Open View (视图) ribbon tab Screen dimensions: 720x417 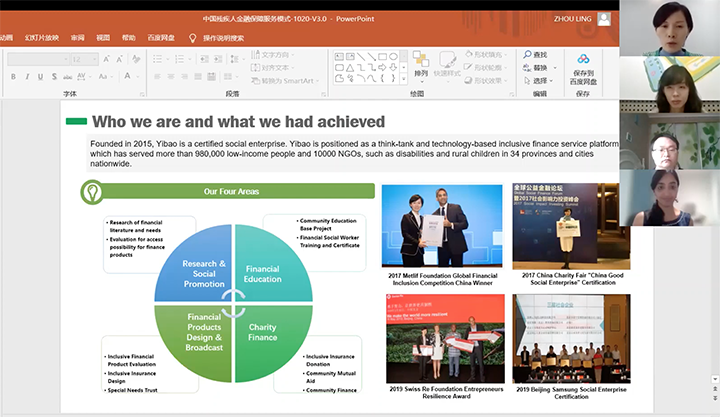pos(103,38)
